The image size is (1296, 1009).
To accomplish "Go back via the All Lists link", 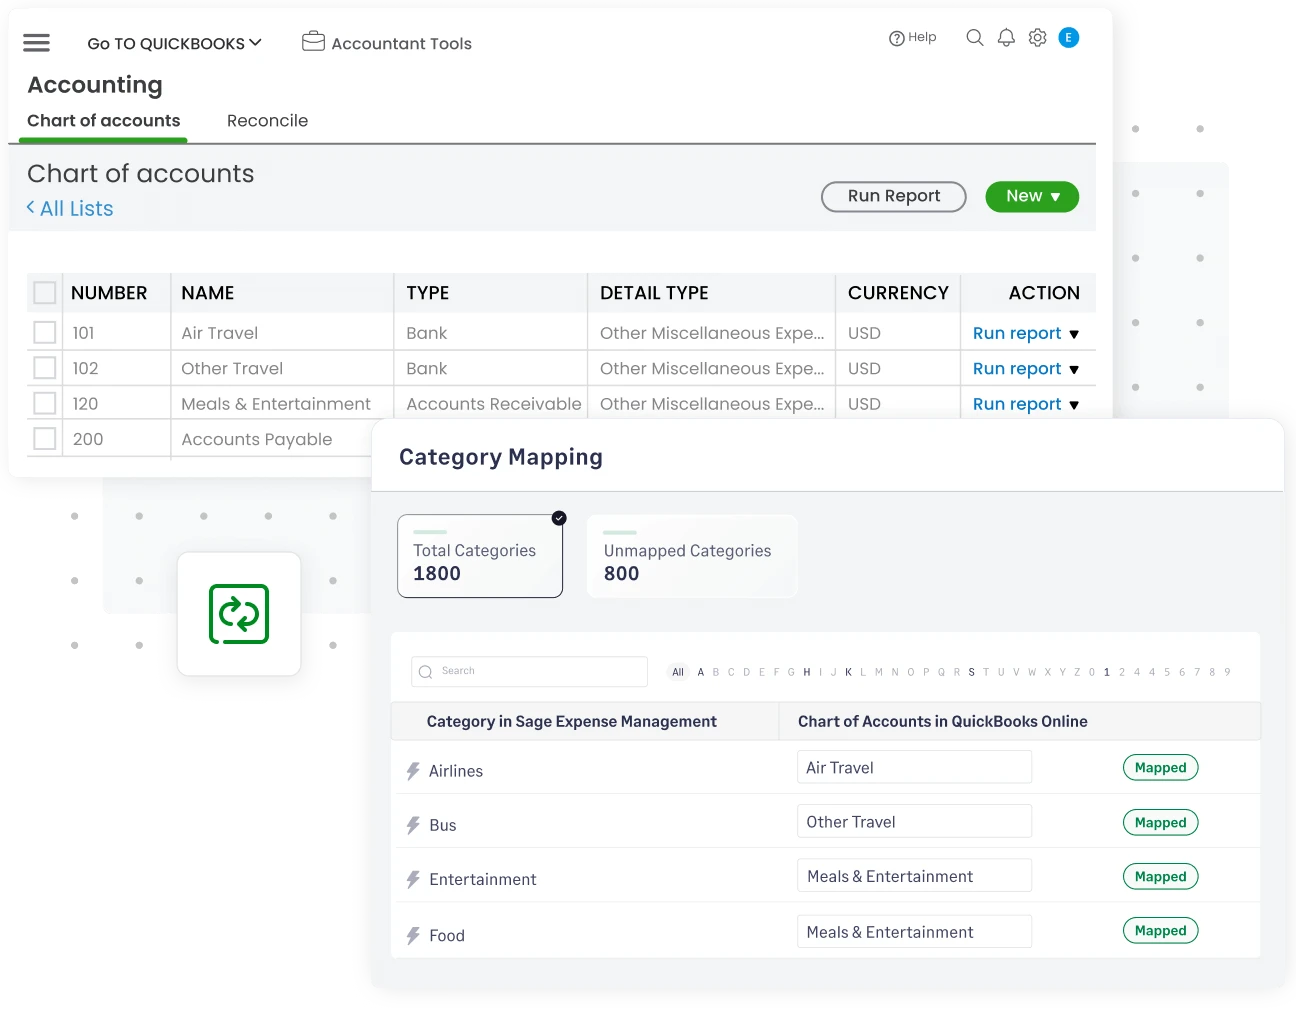I will tap(69, 208).
